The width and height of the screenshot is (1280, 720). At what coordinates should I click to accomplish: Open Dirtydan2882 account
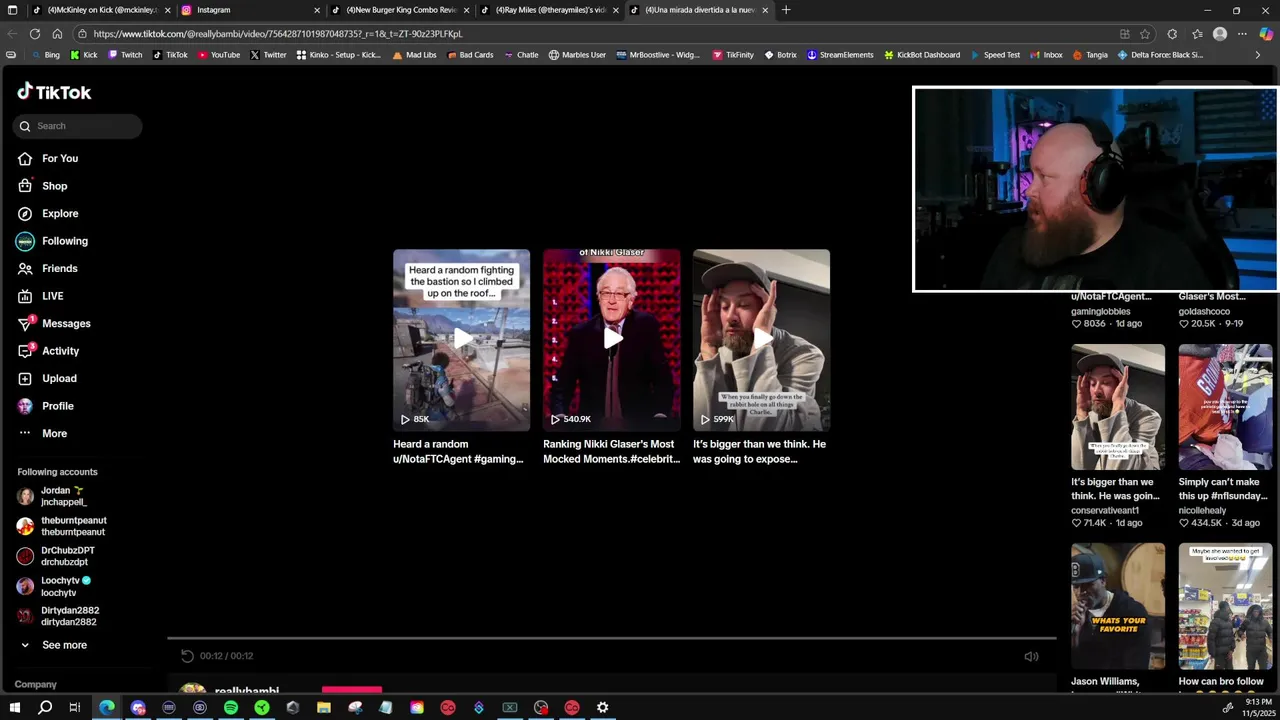pyautogui.click(x=58, y=616)
